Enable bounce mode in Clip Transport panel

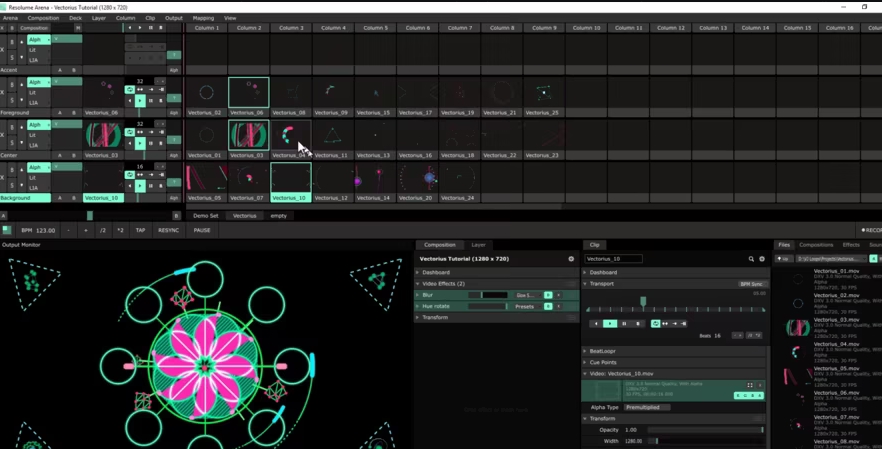click(x=665, y=324)
